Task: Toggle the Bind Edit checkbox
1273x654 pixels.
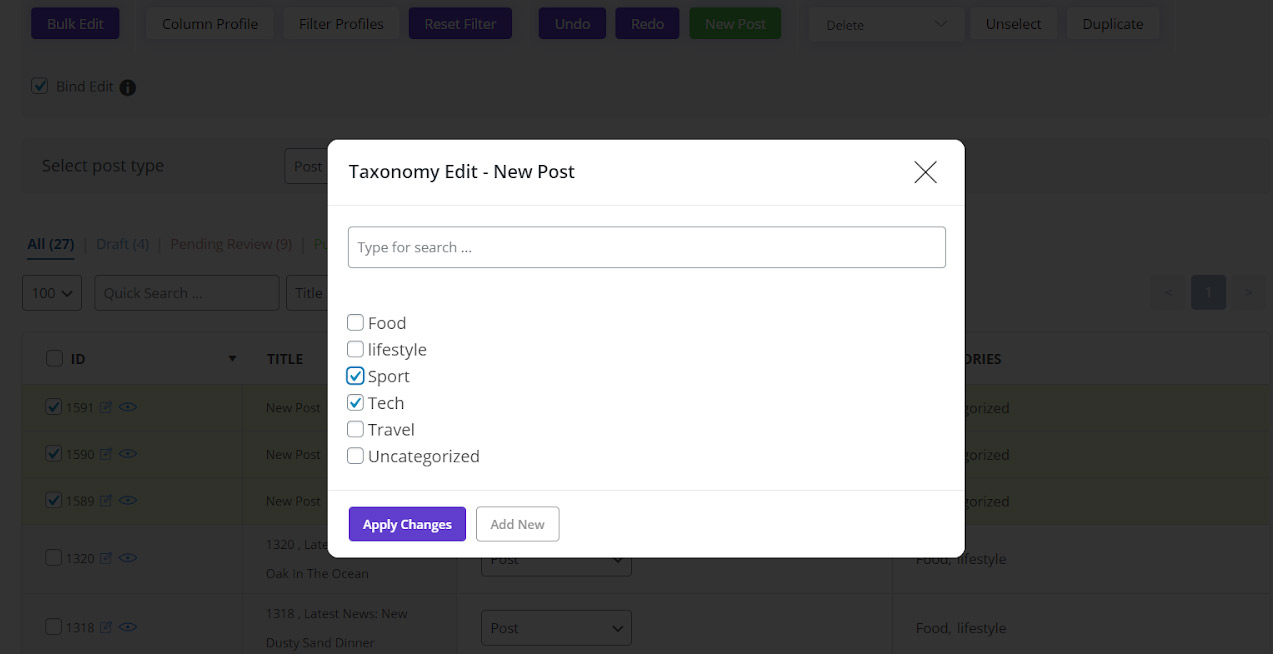Action: pos(40,86)
